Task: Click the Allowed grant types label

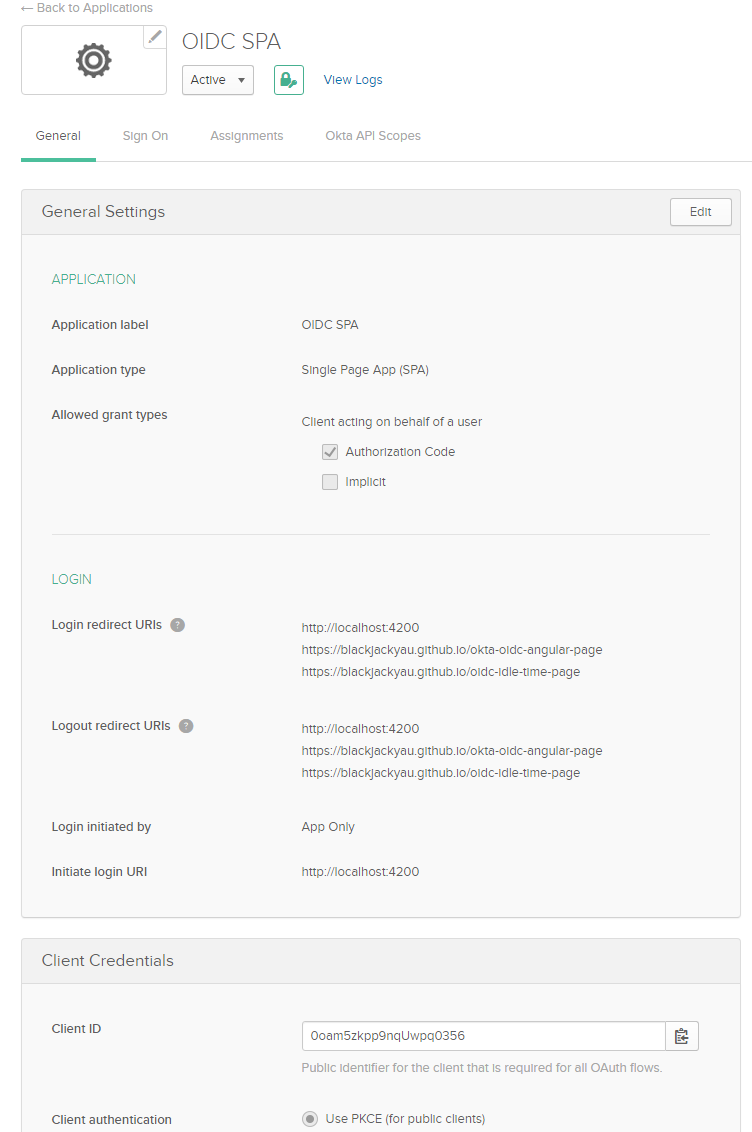Action: pyautogui.click(x=110, y=415)
